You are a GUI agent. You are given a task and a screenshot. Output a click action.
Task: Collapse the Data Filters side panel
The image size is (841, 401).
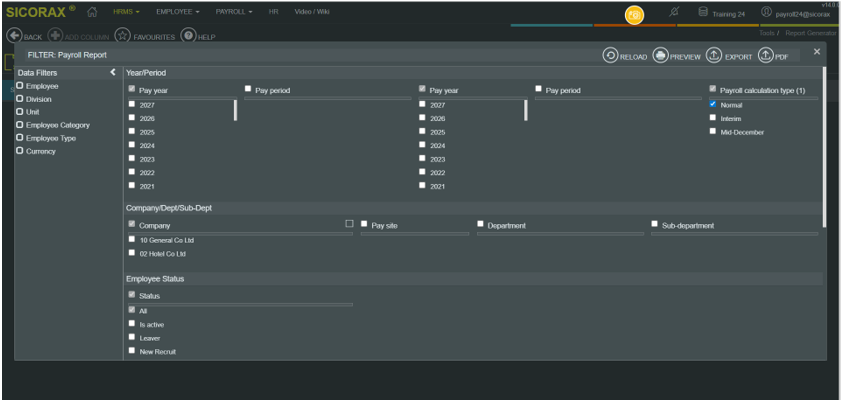(x=113, y=72)
